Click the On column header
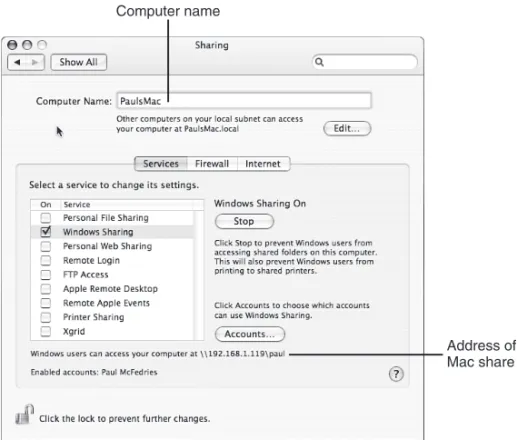 [x=46, y=205]
